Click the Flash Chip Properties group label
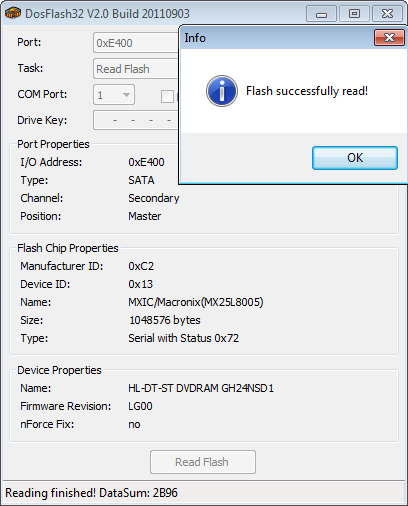408x506 pixels. (68, 248)
